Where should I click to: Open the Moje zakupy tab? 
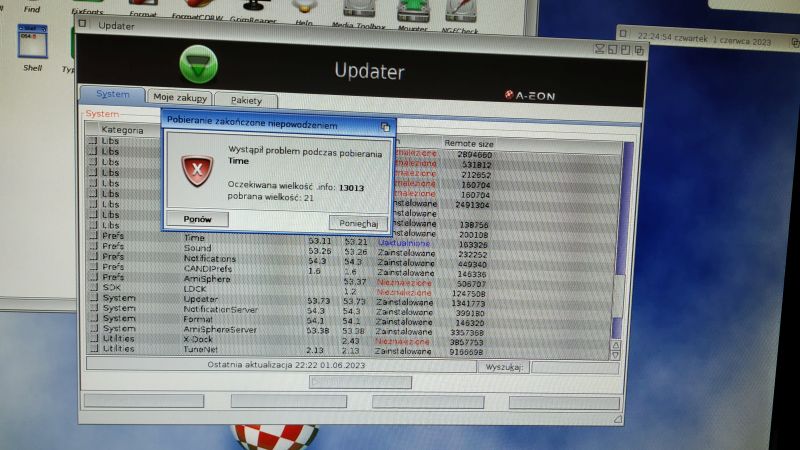(x=180, y=97)
